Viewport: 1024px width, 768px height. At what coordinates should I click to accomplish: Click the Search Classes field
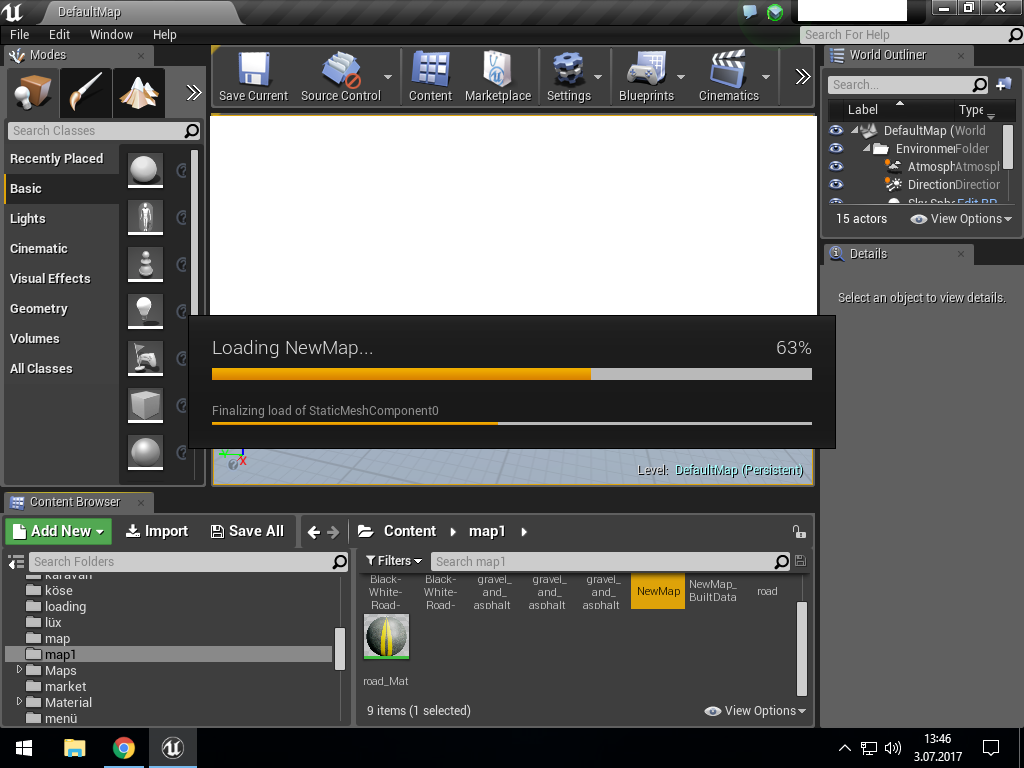[104, 131]
